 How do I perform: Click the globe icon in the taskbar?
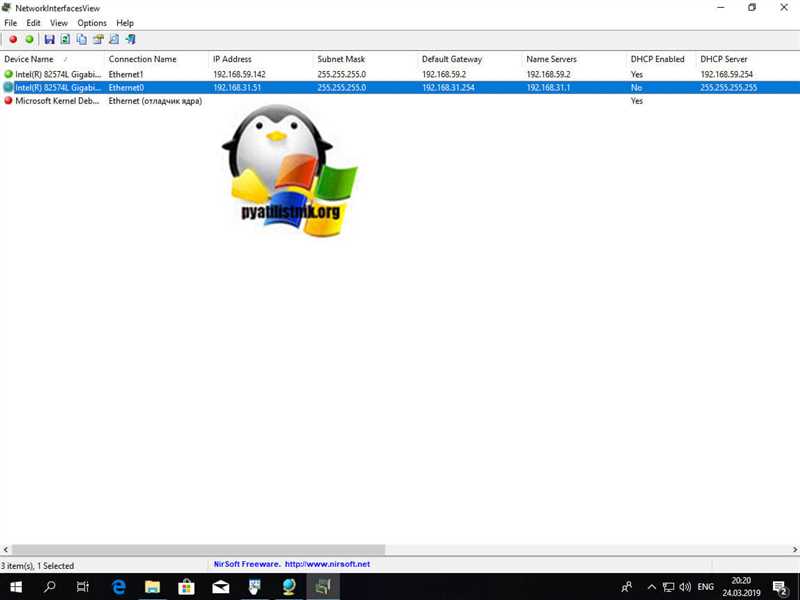click(x=289, y=587)
